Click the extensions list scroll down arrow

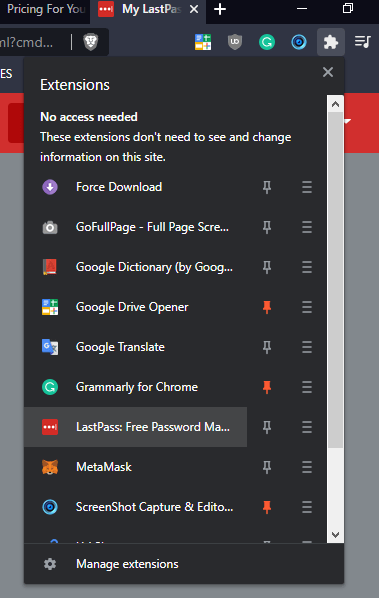click(x=336, y=535)
